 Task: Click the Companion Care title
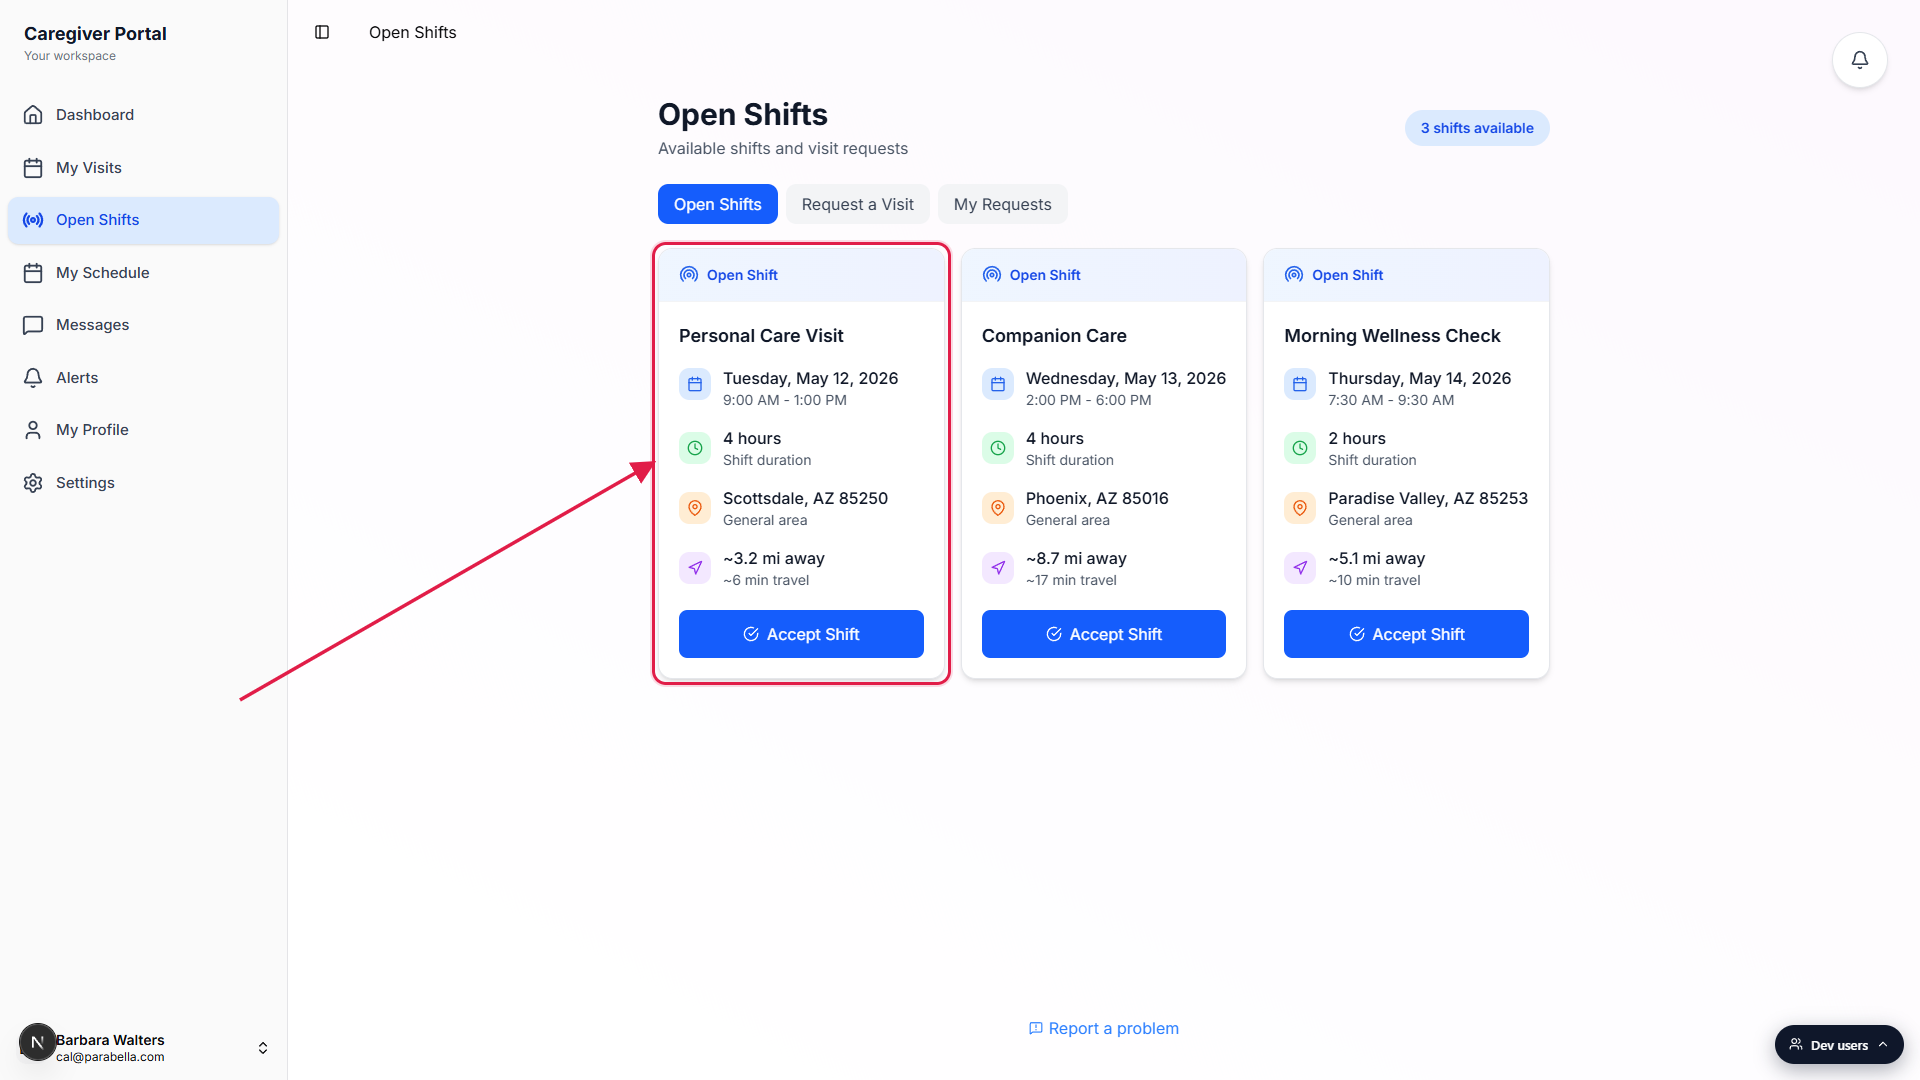click(x=1054, y=336)
